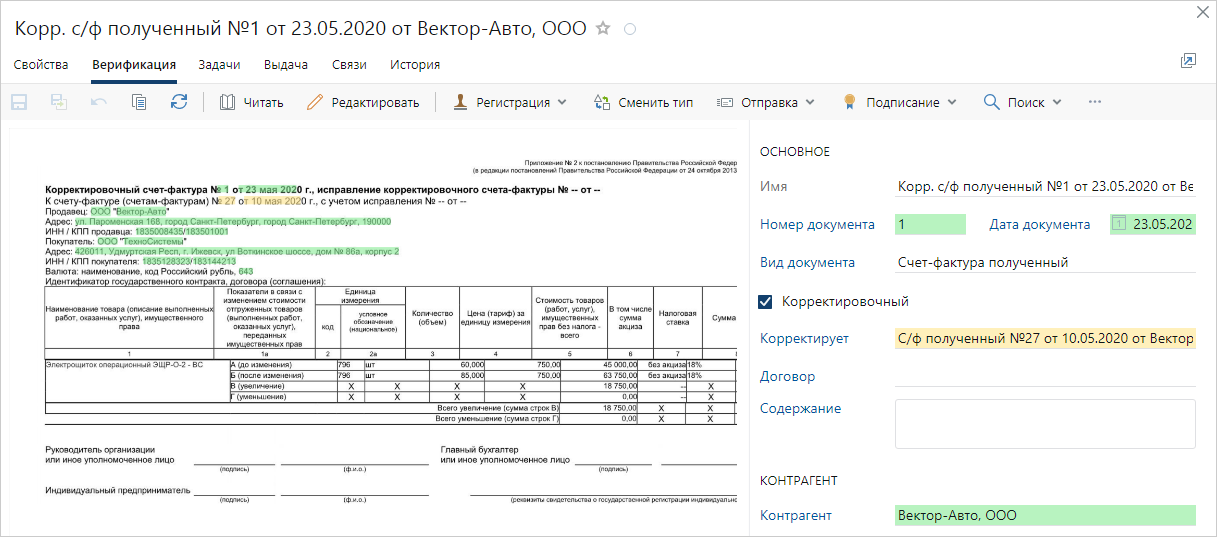
Task: Open the more actions ellipsis menu
Action: pyautogui.click(x=1095, y=102)
